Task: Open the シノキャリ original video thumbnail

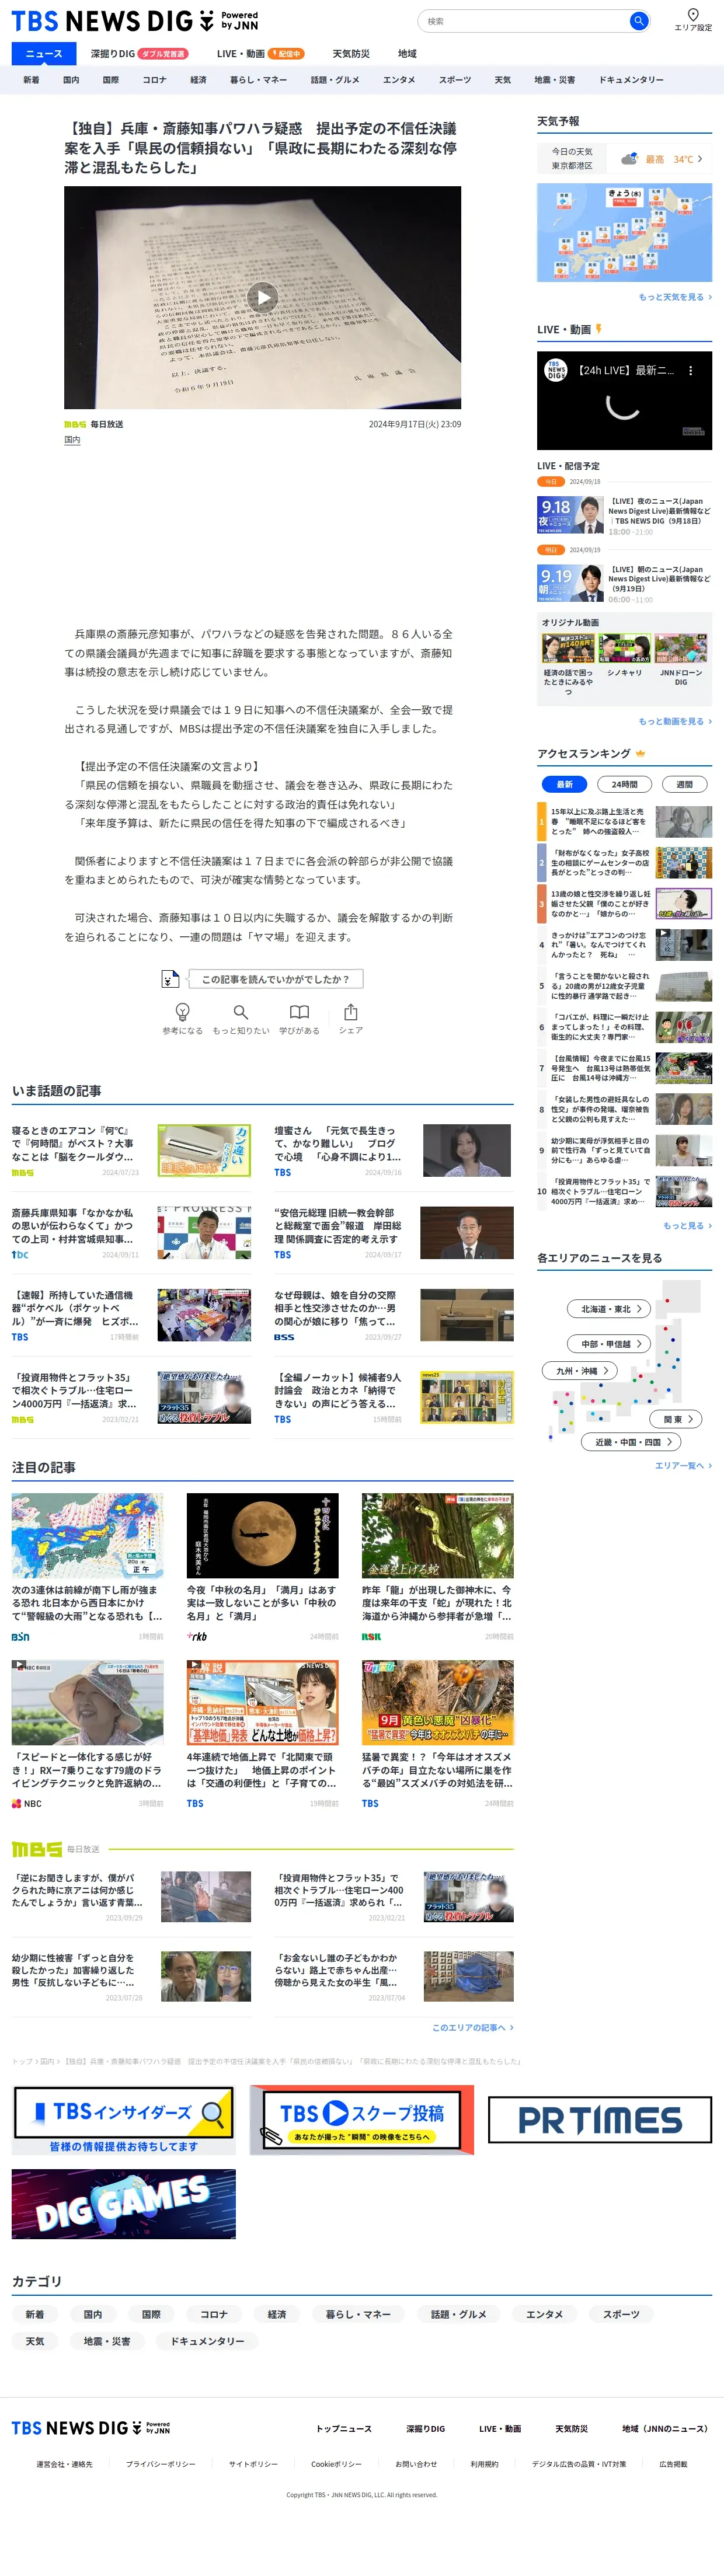Action: [624, 648]
